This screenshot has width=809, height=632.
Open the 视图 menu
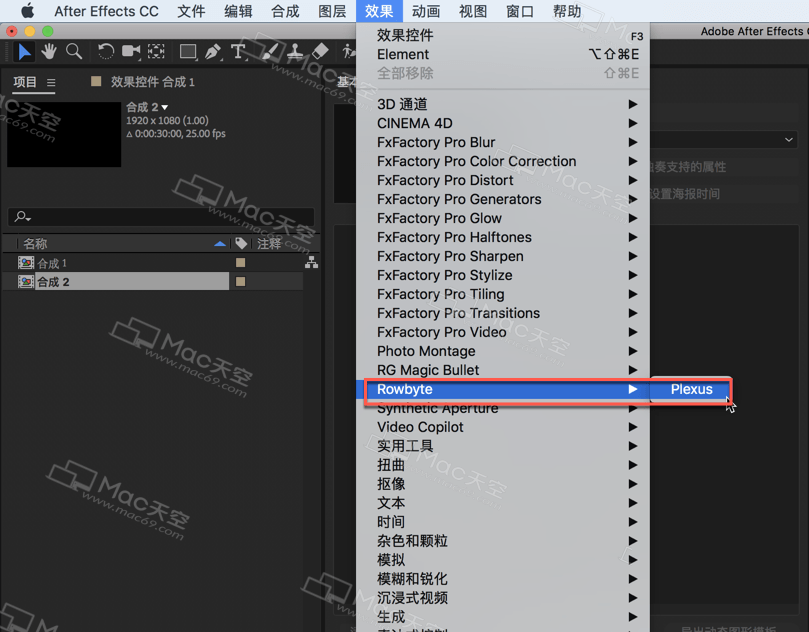pos(473,11)
